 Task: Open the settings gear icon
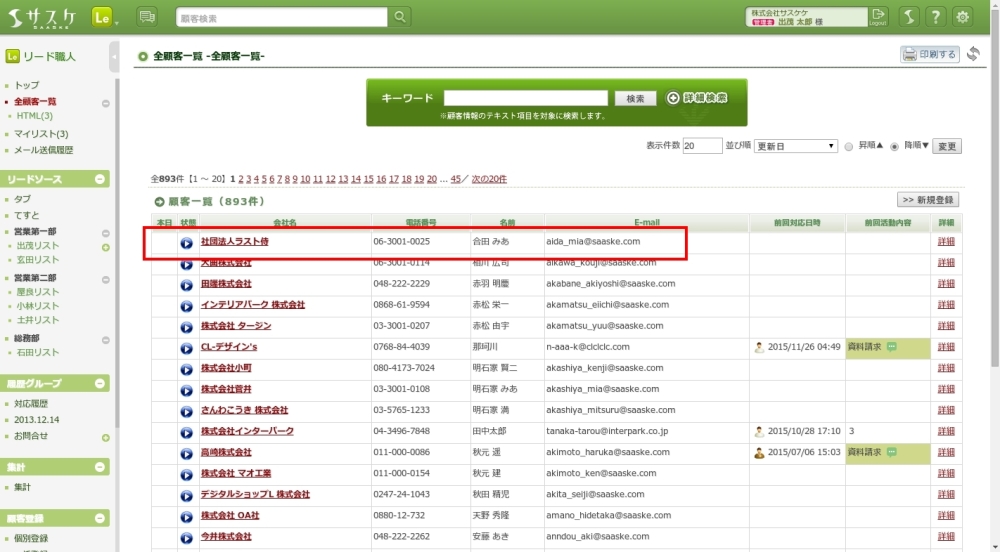[x=963, y=17]
